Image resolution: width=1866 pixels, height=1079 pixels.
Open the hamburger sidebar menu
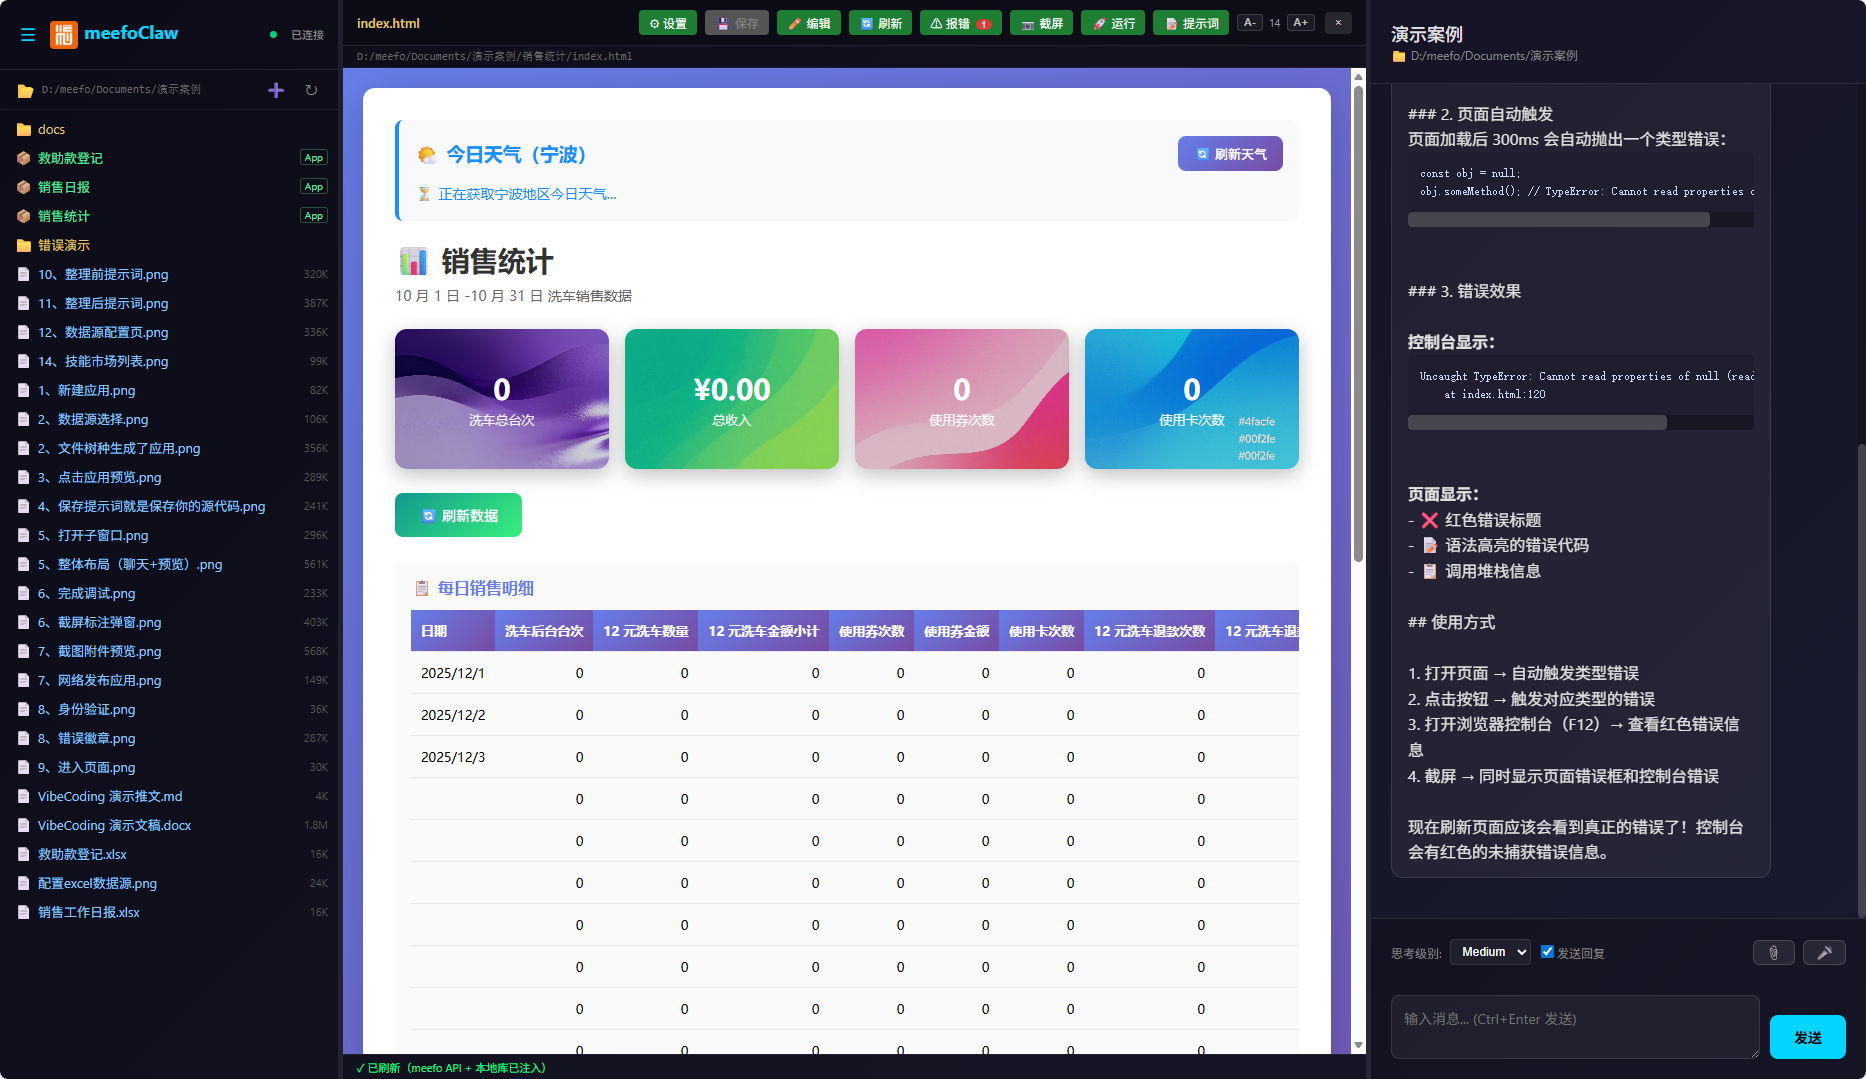(x=28, y=34)
